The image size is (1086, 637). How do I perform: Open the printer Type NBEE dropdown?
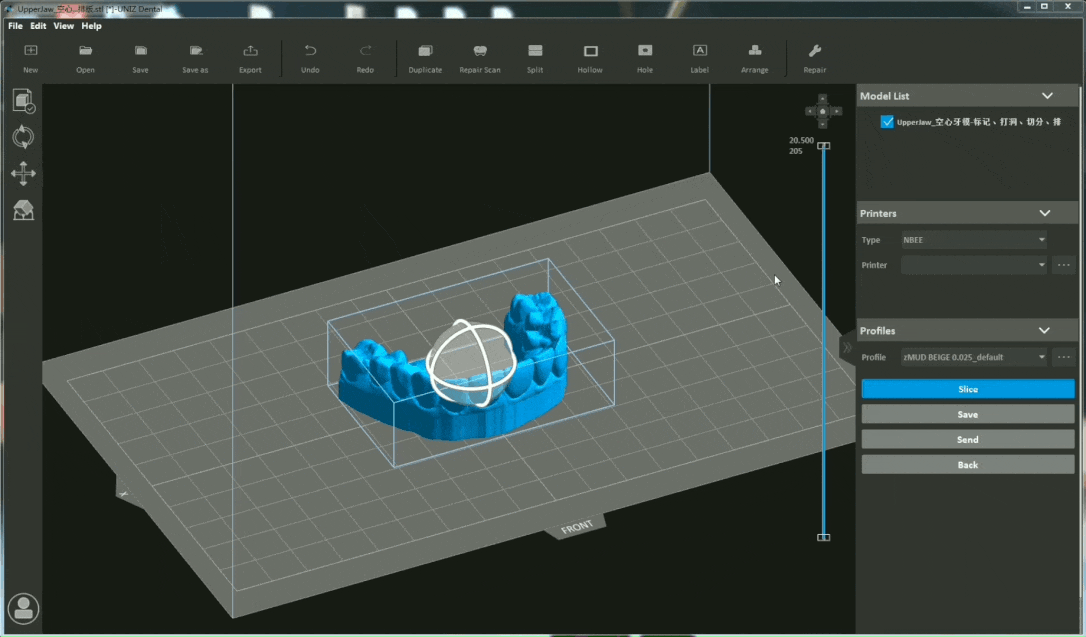click(974, 240)
